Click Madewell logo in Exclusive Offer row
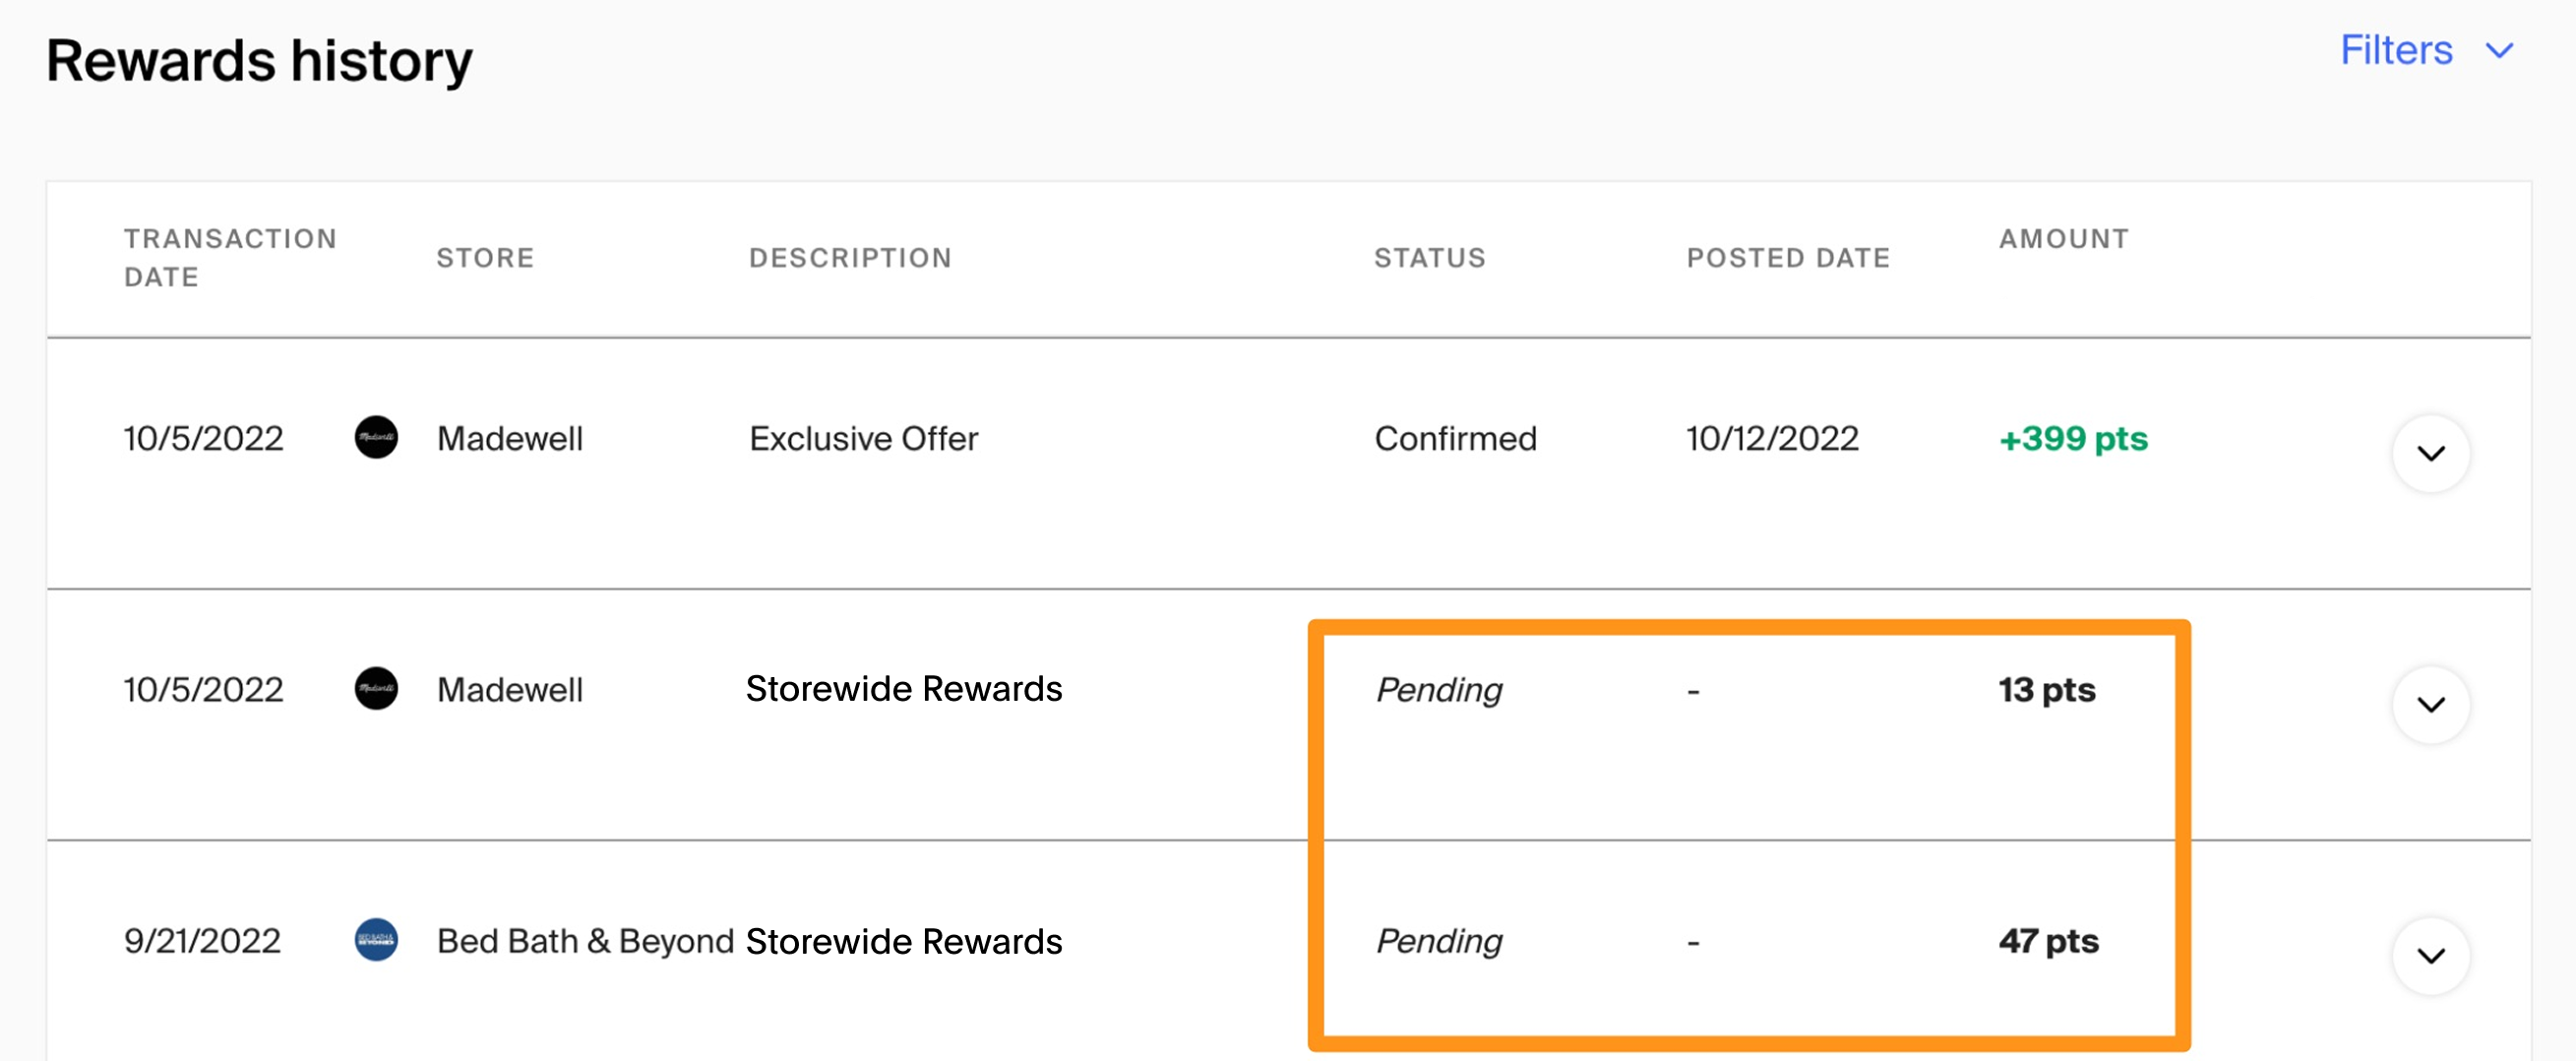 click(x=376, y=437)
